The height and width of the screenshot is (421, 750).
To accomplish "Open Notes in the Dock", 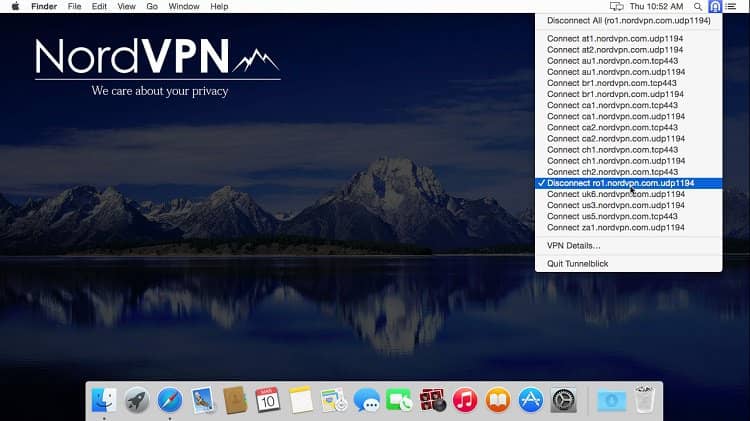I will pos(301,400).
